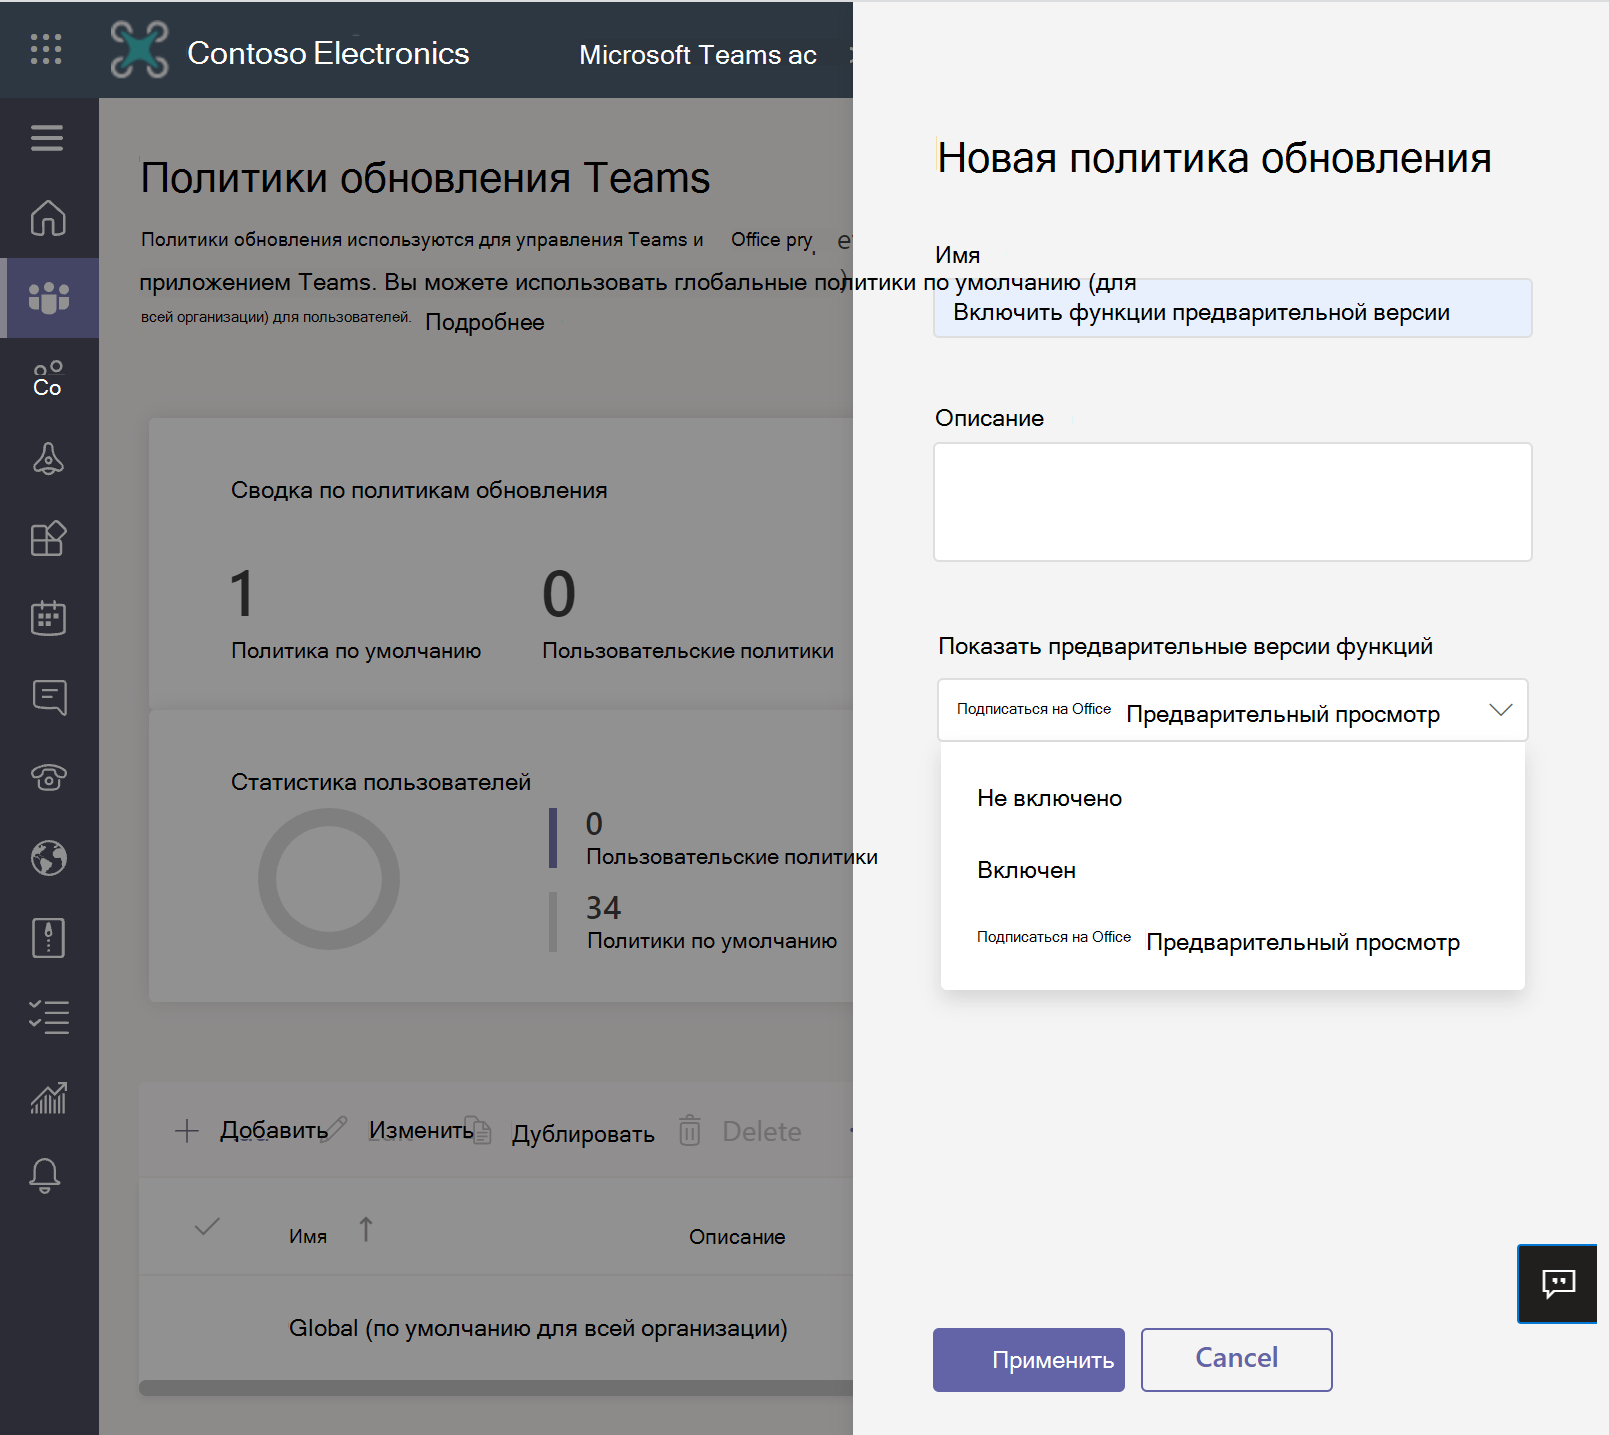Viewport: 1609px width, 1435px height.
Task: Open the Notifications bell icon
Action: coord(45,1176)
